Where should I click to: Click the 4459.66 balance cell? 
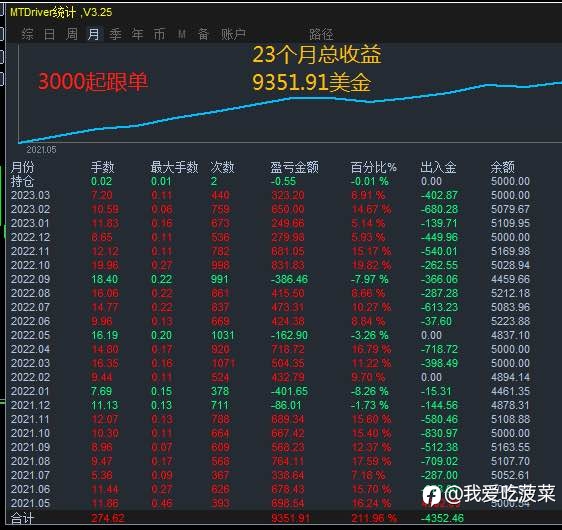(510, 279)
